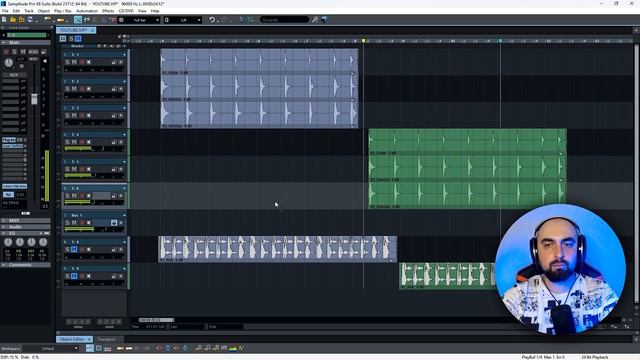This screenshot has width=640, height=360.
Task: Select the green audio clip on track 4
Action: click(x=467, y=142)
